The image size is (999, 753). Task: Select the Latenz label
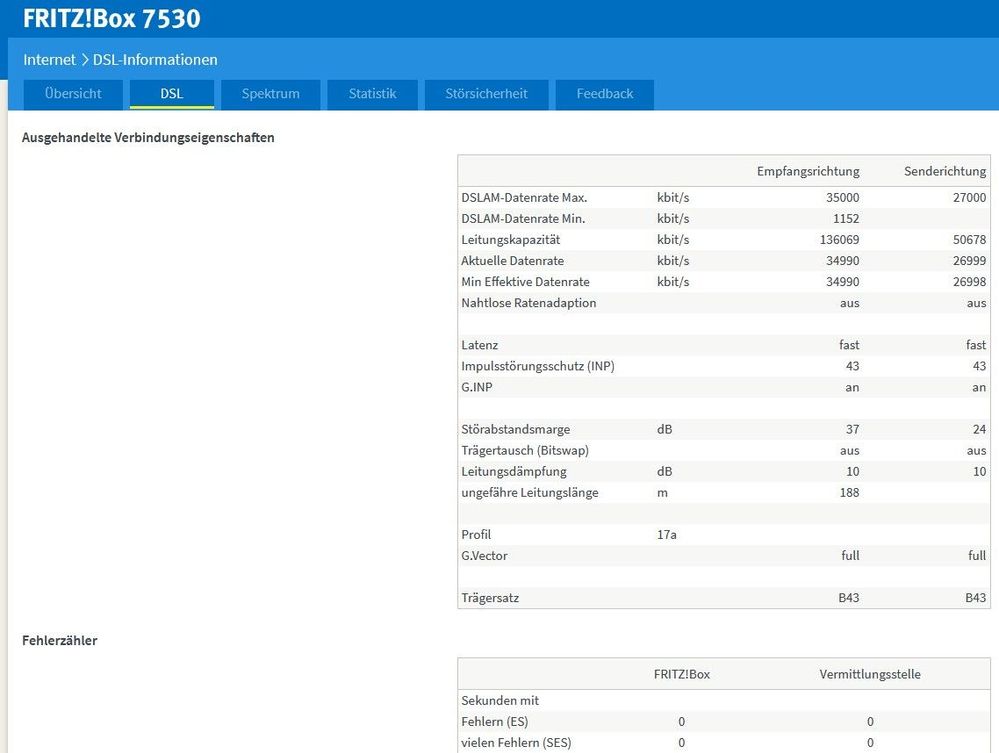coord(480,345)
